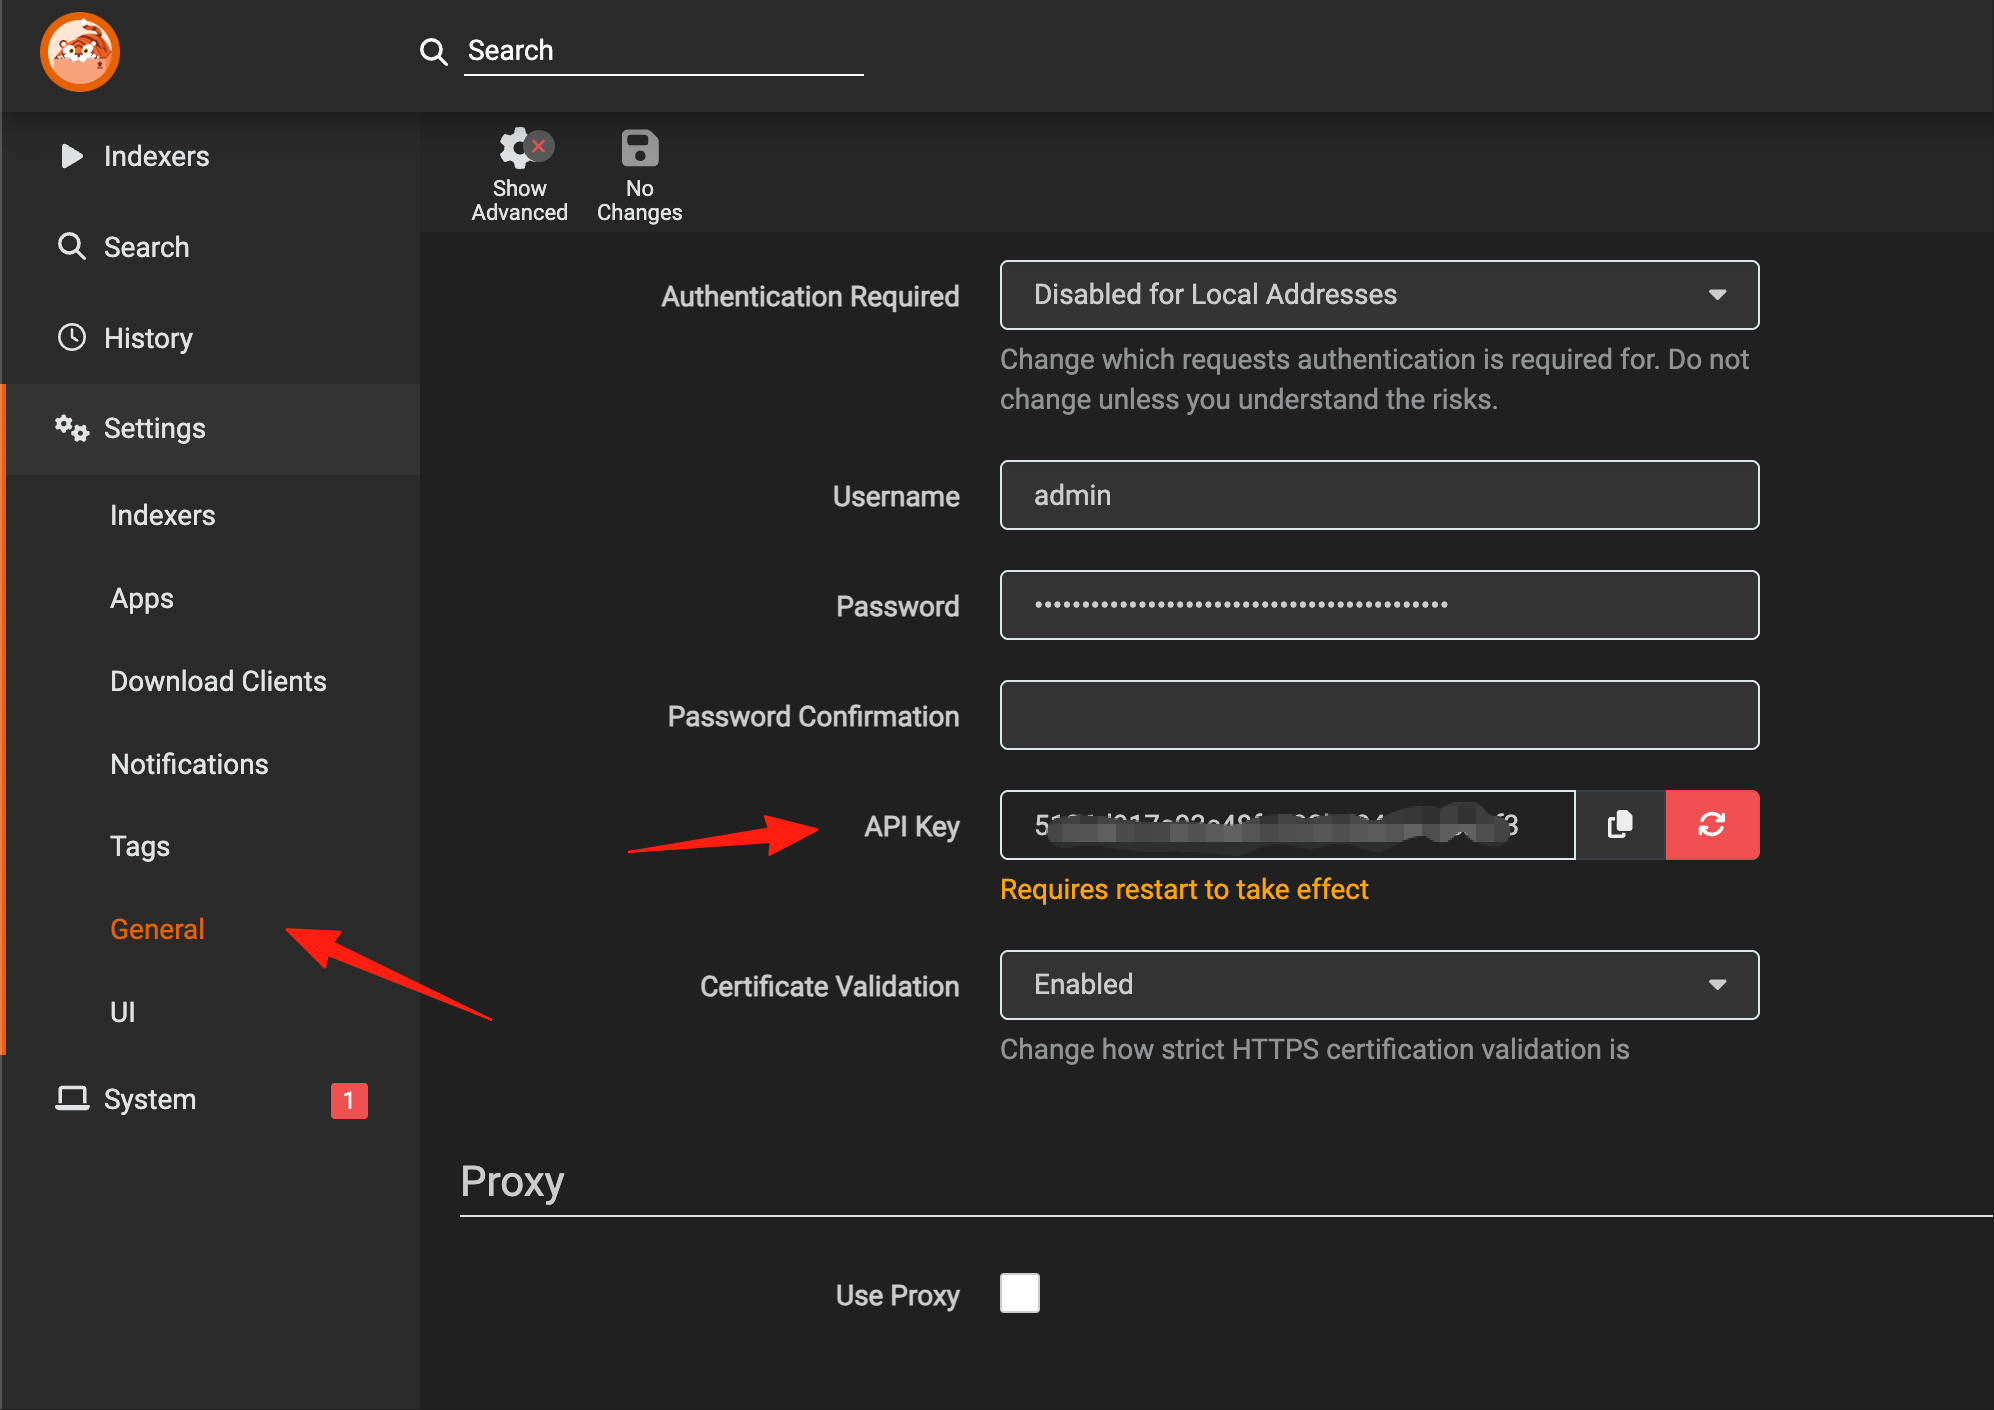Open Notifications settings
This screenshot has width=1994, height=1410.
coord(189,764)
